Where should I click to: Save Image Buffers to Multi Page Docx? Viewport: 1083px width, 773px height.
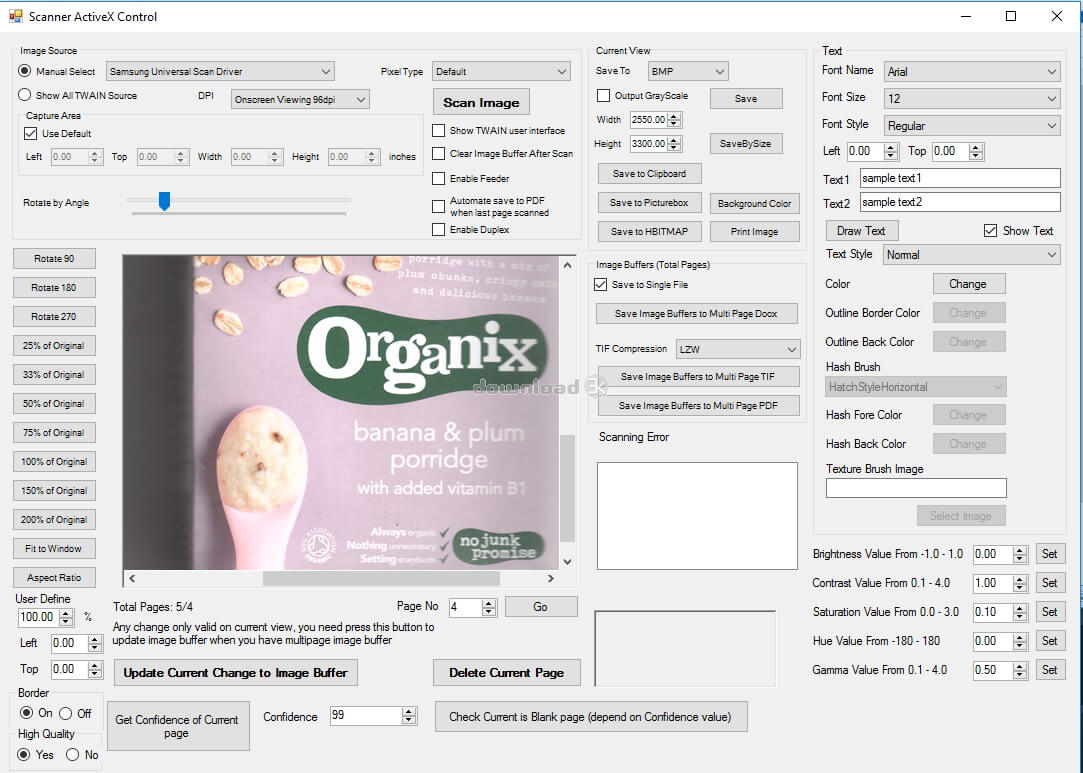pos(696,314)
